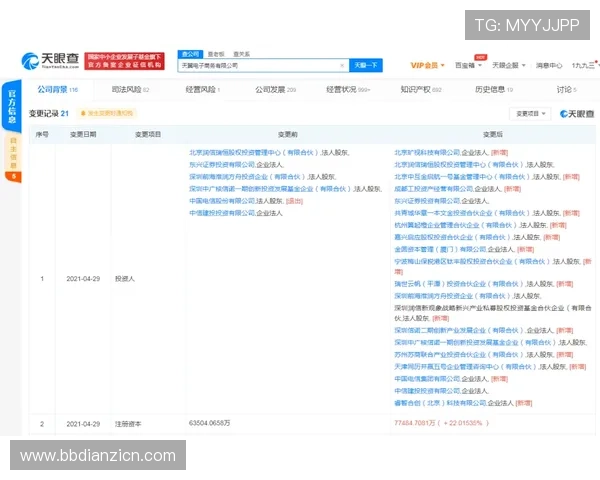Select the 注册资本 change item cell

tap(128, 424)
